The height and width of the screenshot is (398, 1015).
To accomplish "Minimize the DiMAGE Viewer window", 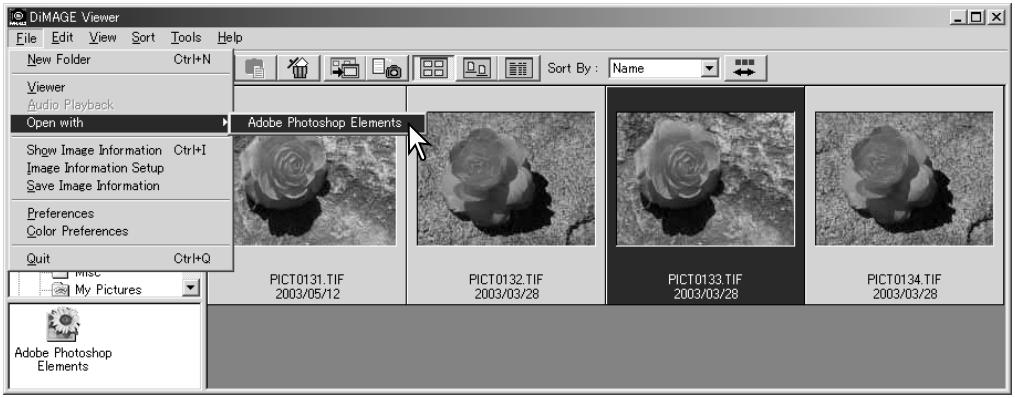I will 959,18.
